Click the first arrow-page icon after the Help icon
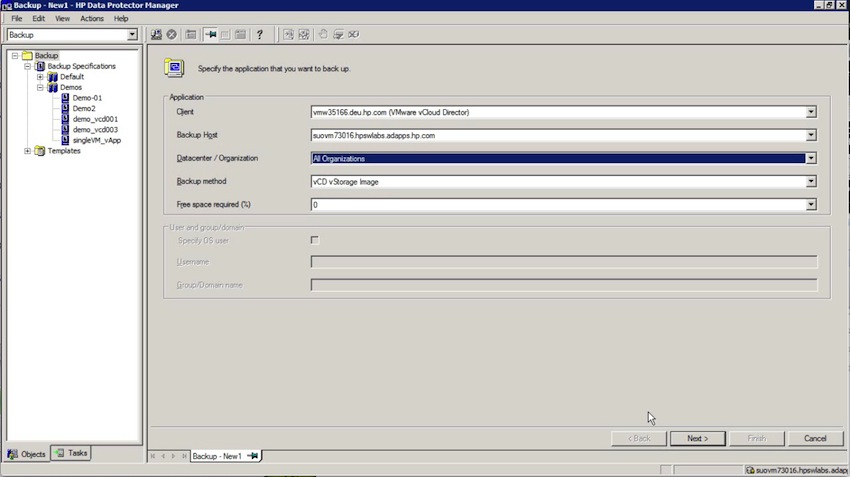The height and width of the screenshot is (477, 850). 288,35
